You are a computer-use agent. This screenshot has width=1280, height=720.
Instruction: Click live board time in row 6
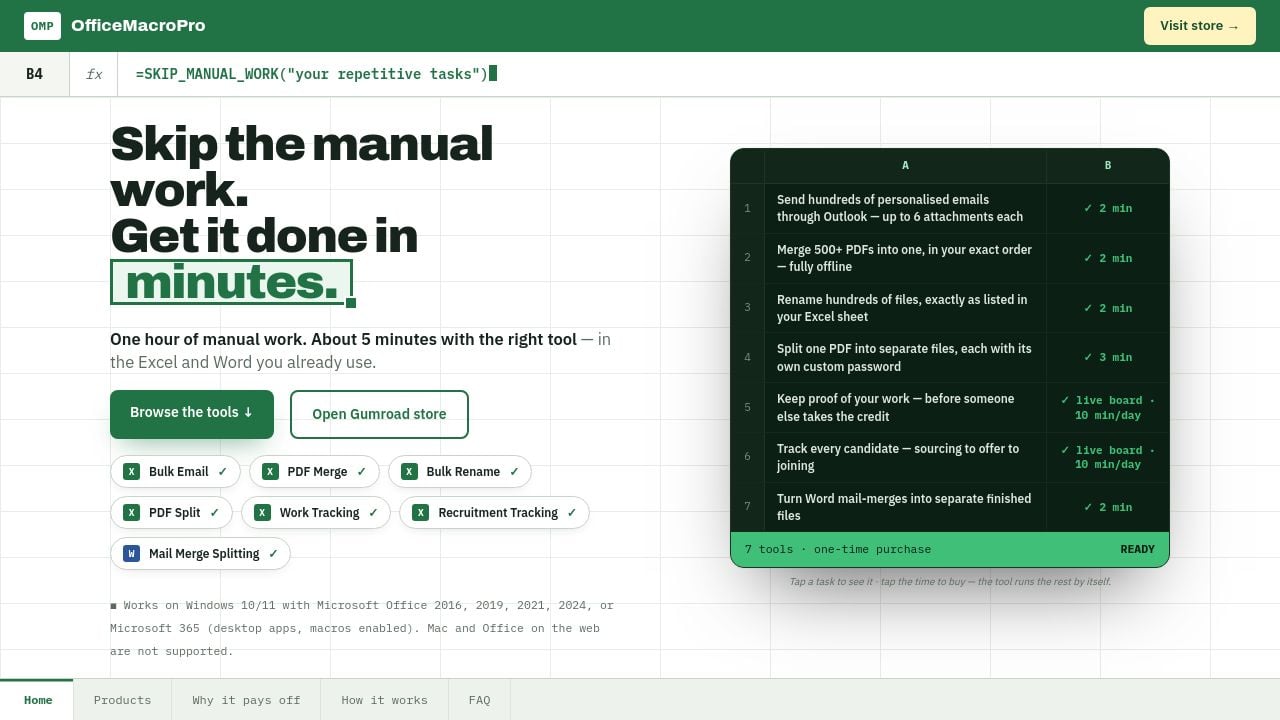tap(1108, 457)
